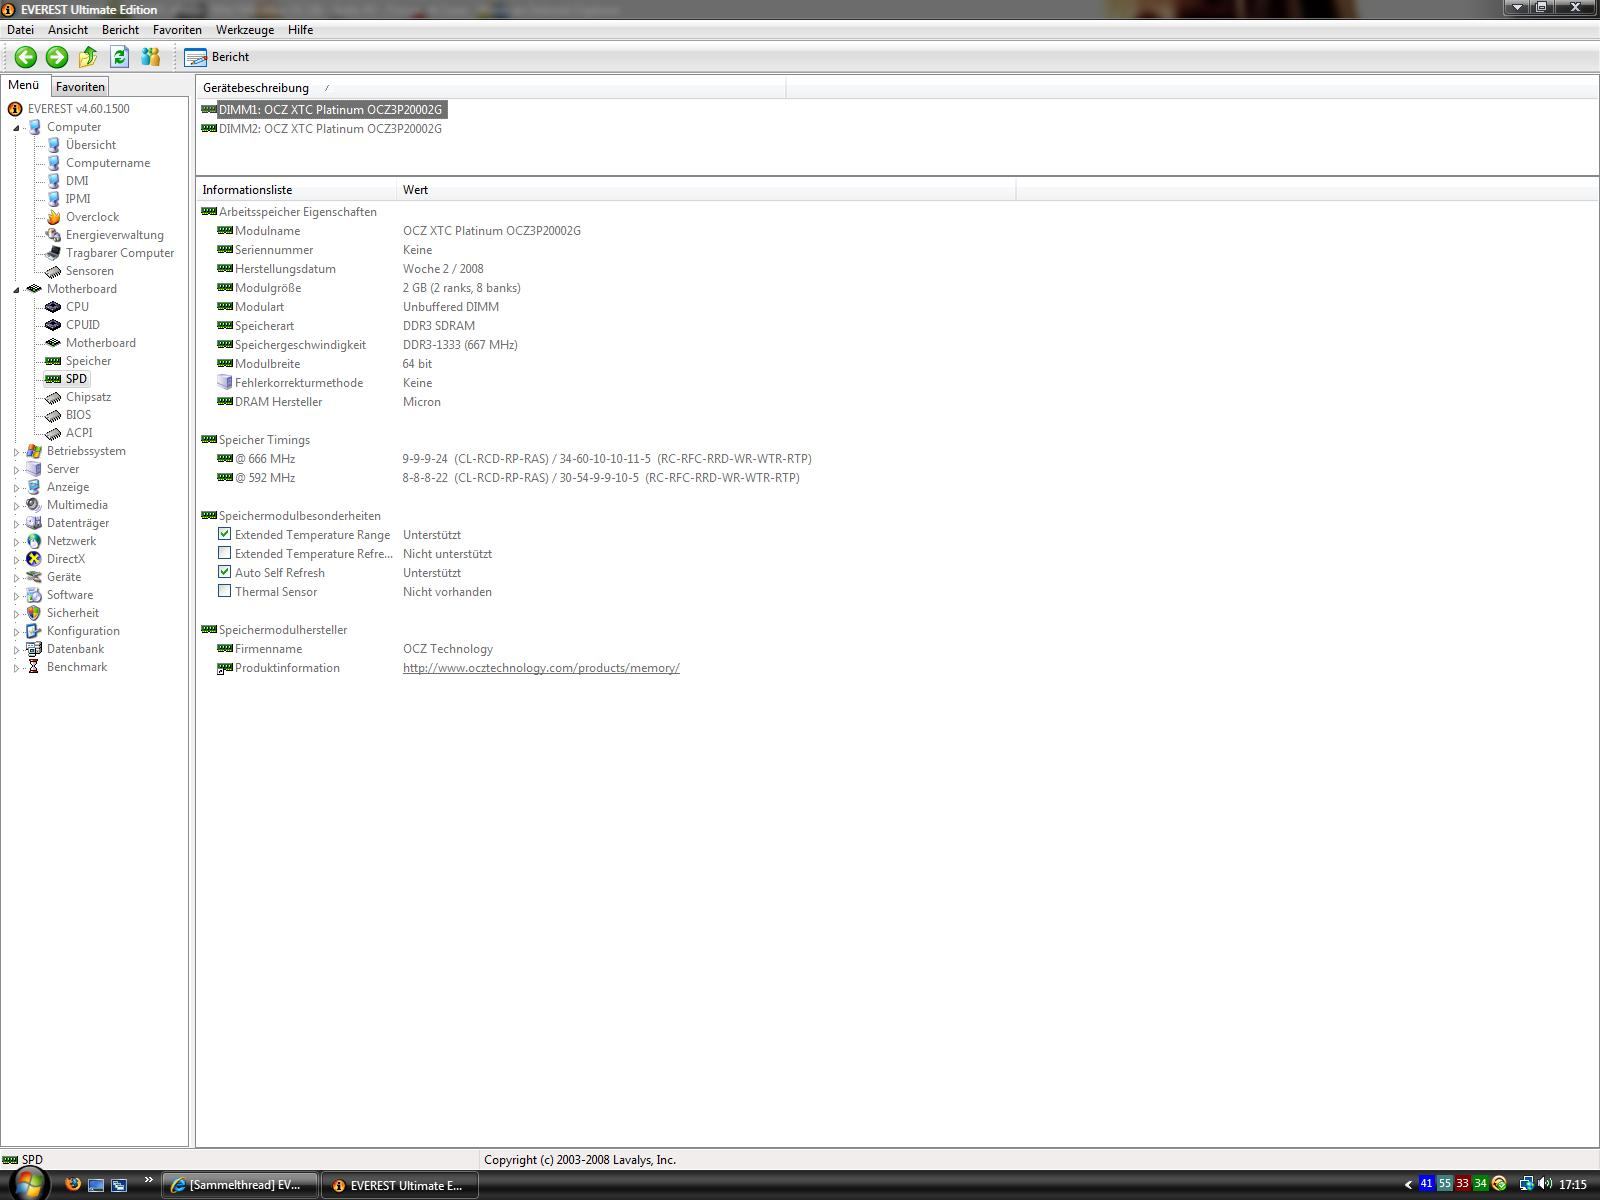Click the green Back arrow toolbar icon
The height and width of the screenshot is (1200, 1600).
26,57
